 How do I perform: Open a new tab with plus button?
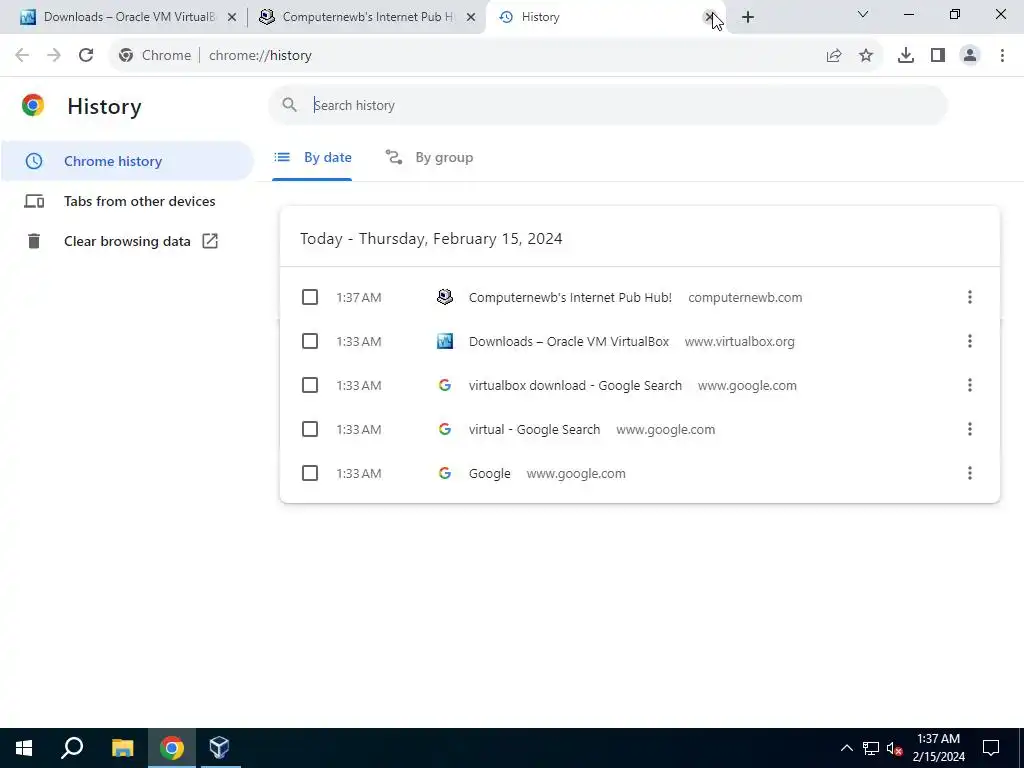pyautogui.click(x=748, y=17)
